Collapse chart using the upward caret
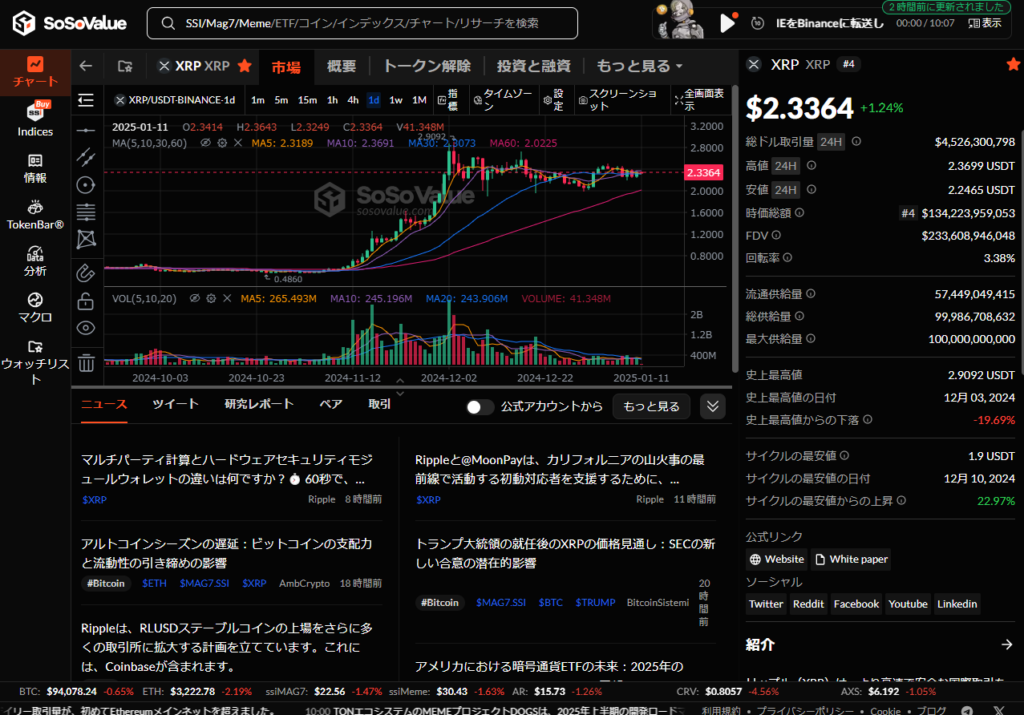This screenshot has width=1024, height=715. tap(400, 381)
